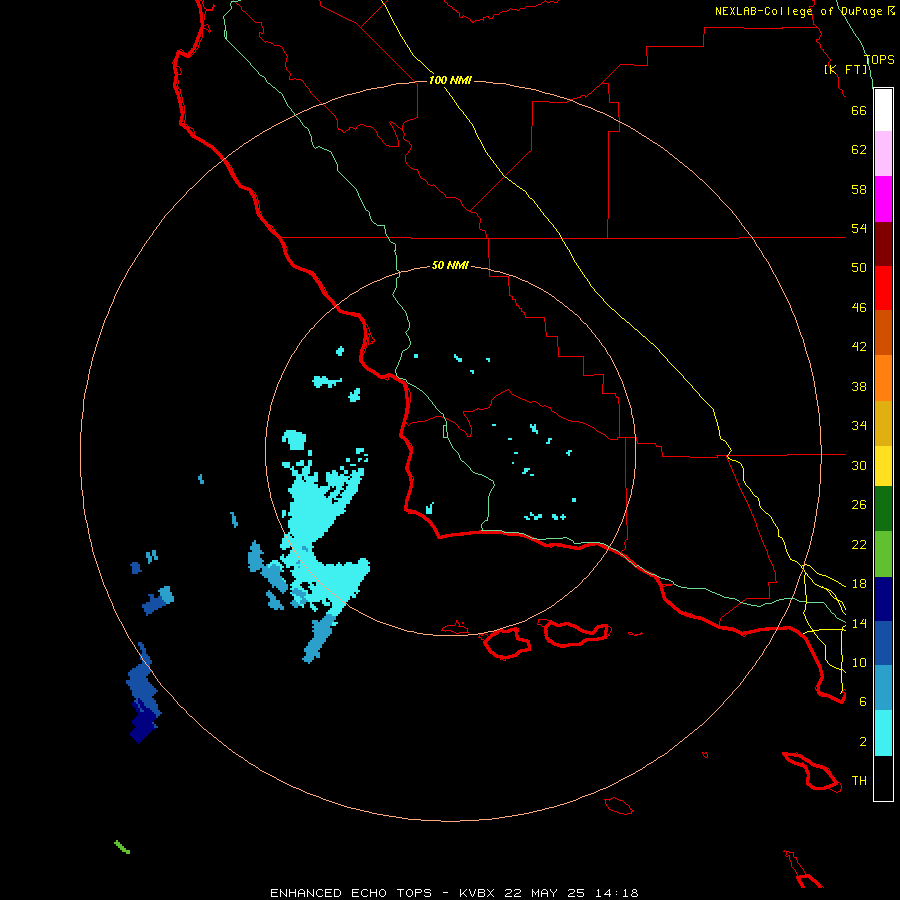Select the light green legend swatch
This screenshot has width=900, height=900.
(x=883, y=554)
